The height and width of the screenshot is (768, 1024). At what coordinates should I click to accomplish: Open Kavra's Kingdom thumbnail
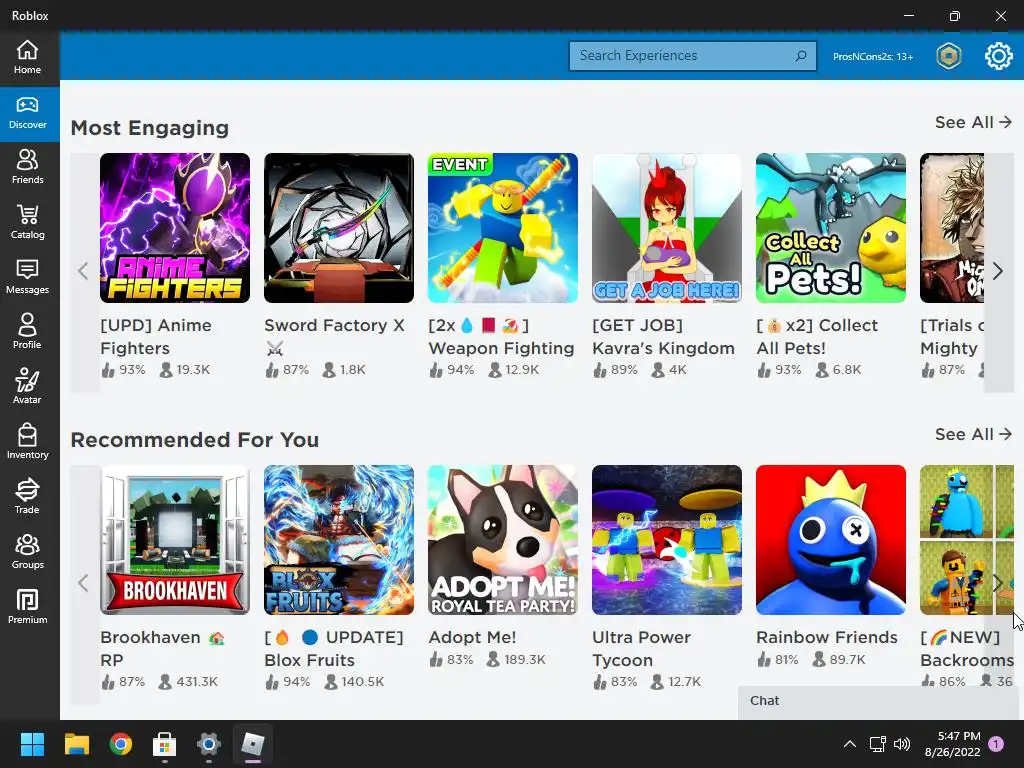coord(667,228)
